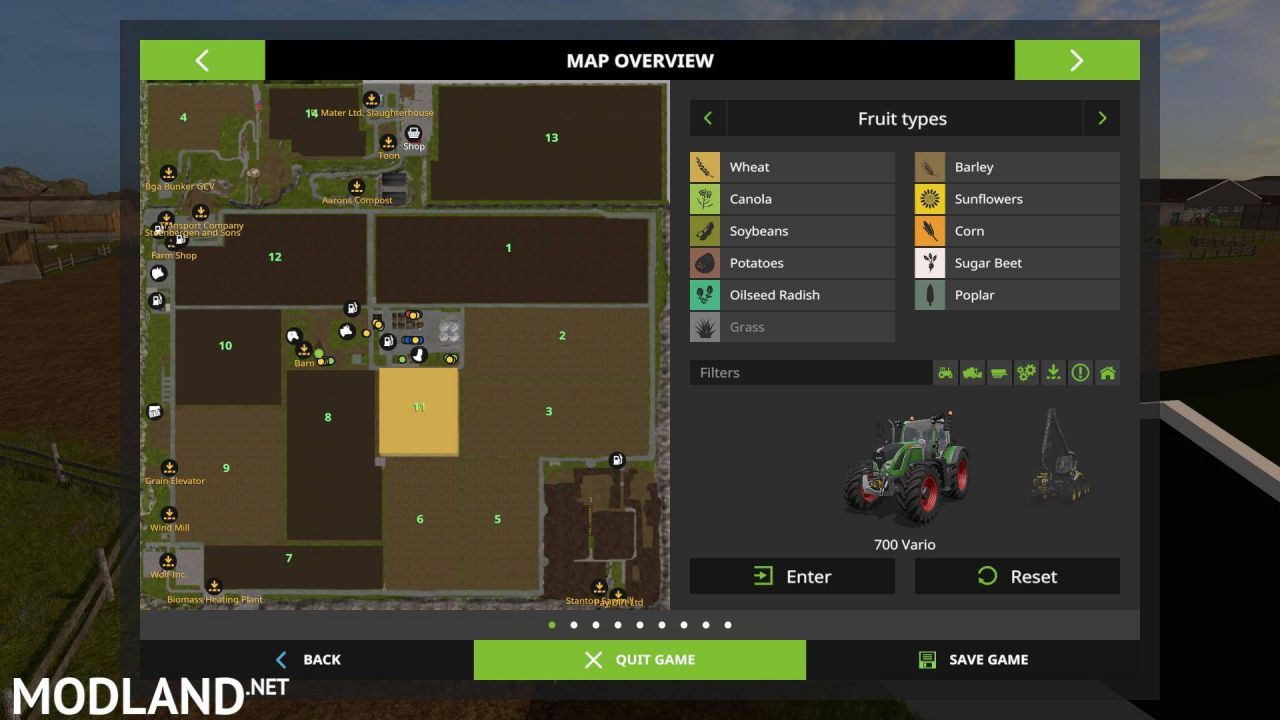Enter the 700 Vario vehicle

click(792, 576)
